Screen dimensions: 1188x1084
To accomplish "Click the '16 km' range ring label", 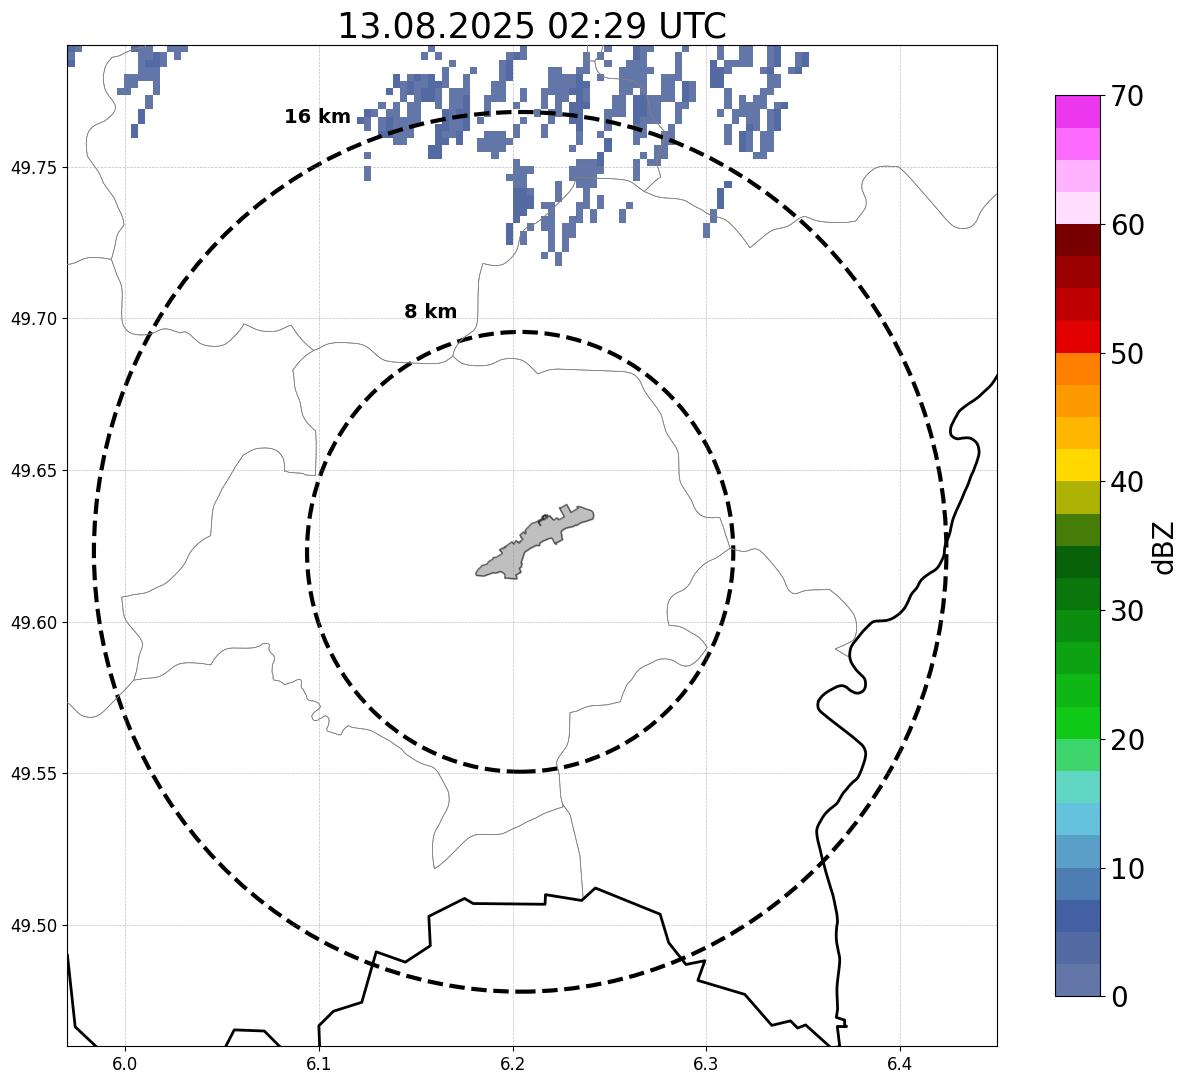I will (317, 117).
